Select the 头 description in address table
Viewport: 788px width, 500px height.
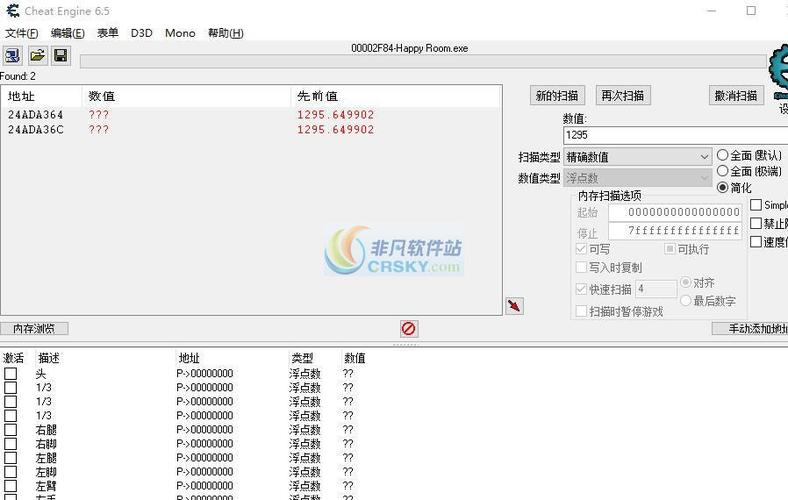click(41, 373)
